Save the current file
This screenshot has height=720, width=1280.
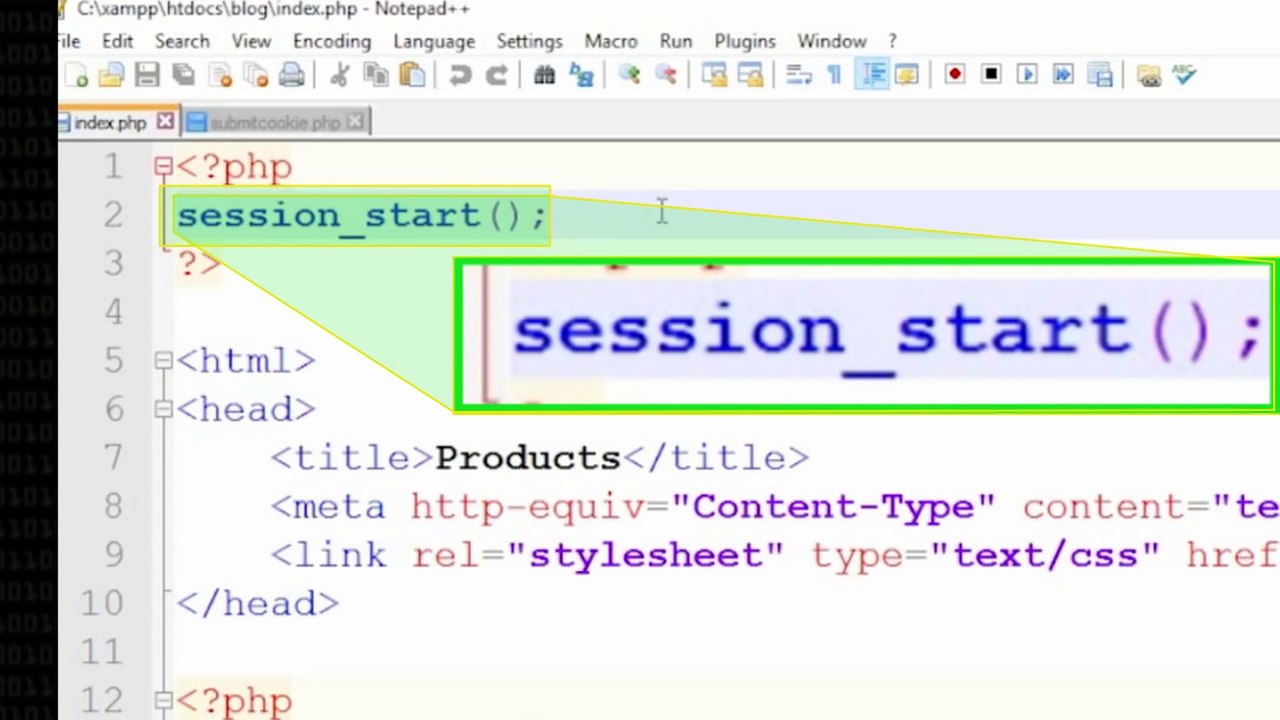point(147,75)
